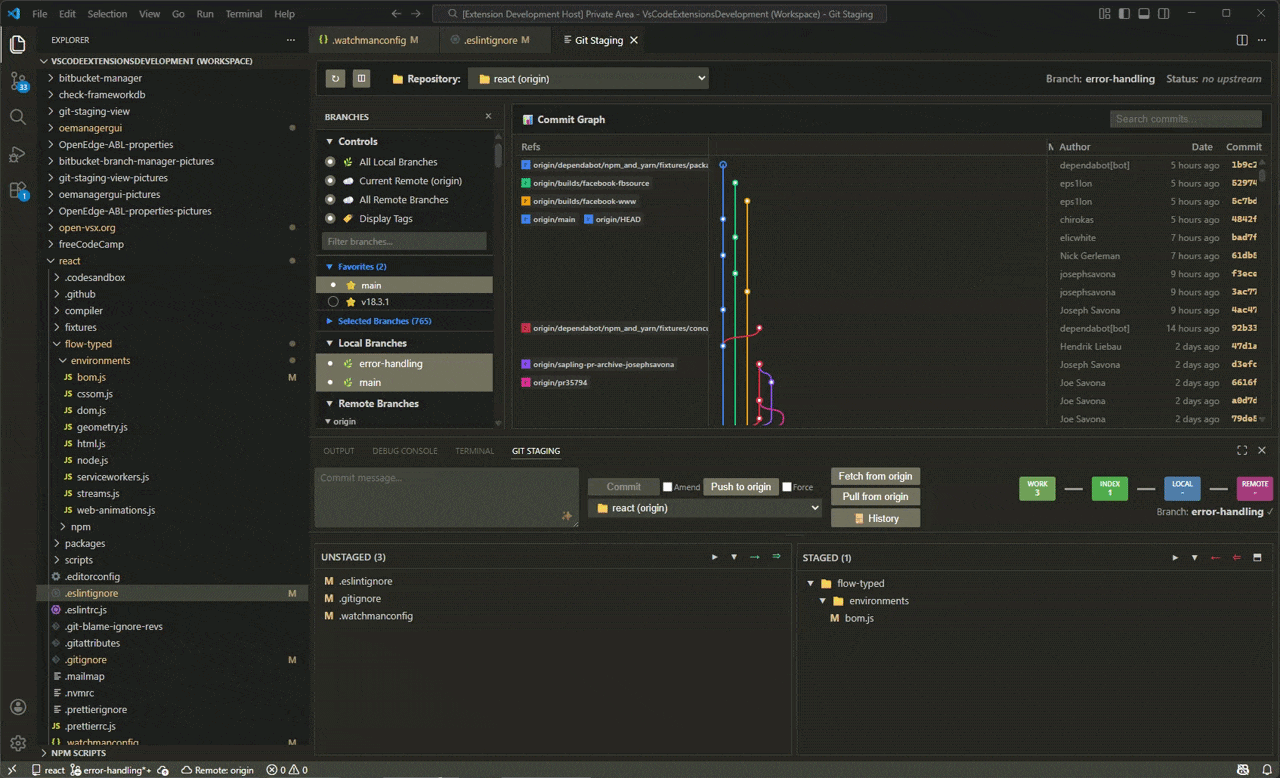
Task: Select the v18.3.1 favorite radio
Action: (333, 302)
